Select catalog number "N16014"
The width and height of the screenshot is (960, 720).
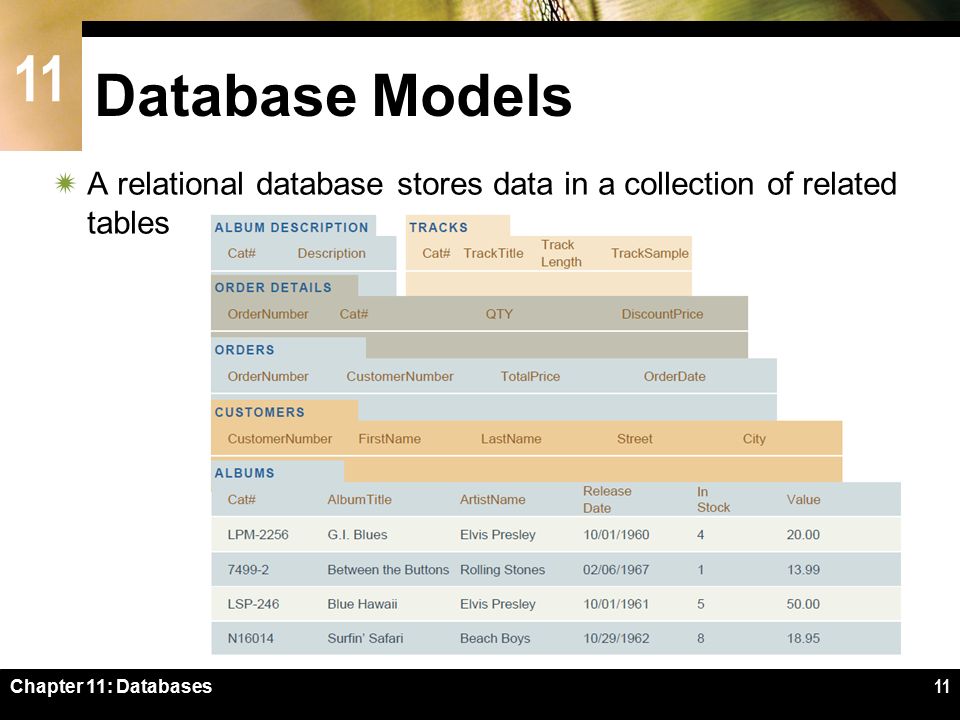coord(250,638)
